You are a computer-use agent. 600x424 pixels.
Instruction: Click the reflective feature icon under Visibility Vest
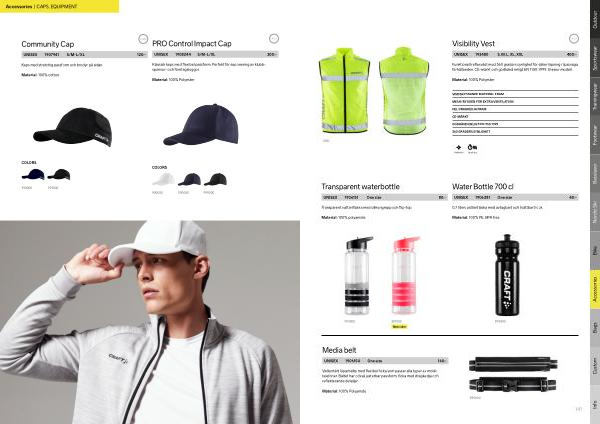point(458,147)
